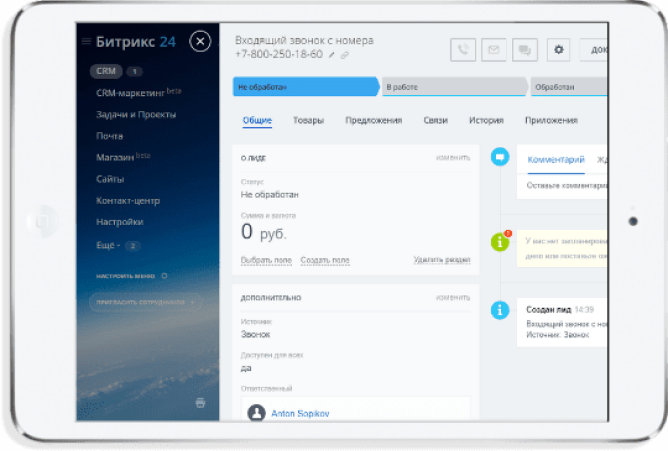Open Контакт-центр in sidebar
The height and width of the screenshot is (451, 668).
[x=128, y=201]
